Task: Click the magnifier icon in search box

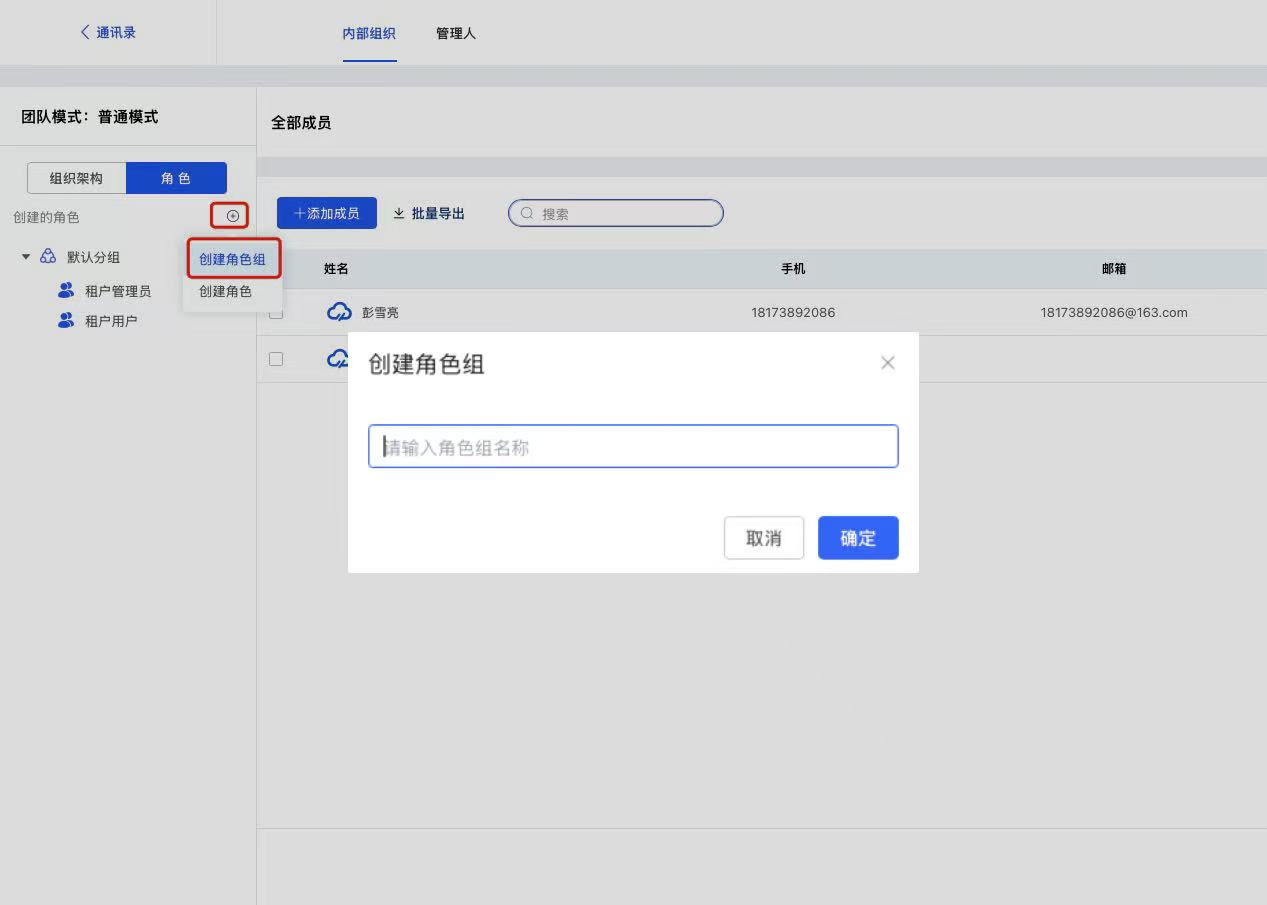Action: coord(527,213)
